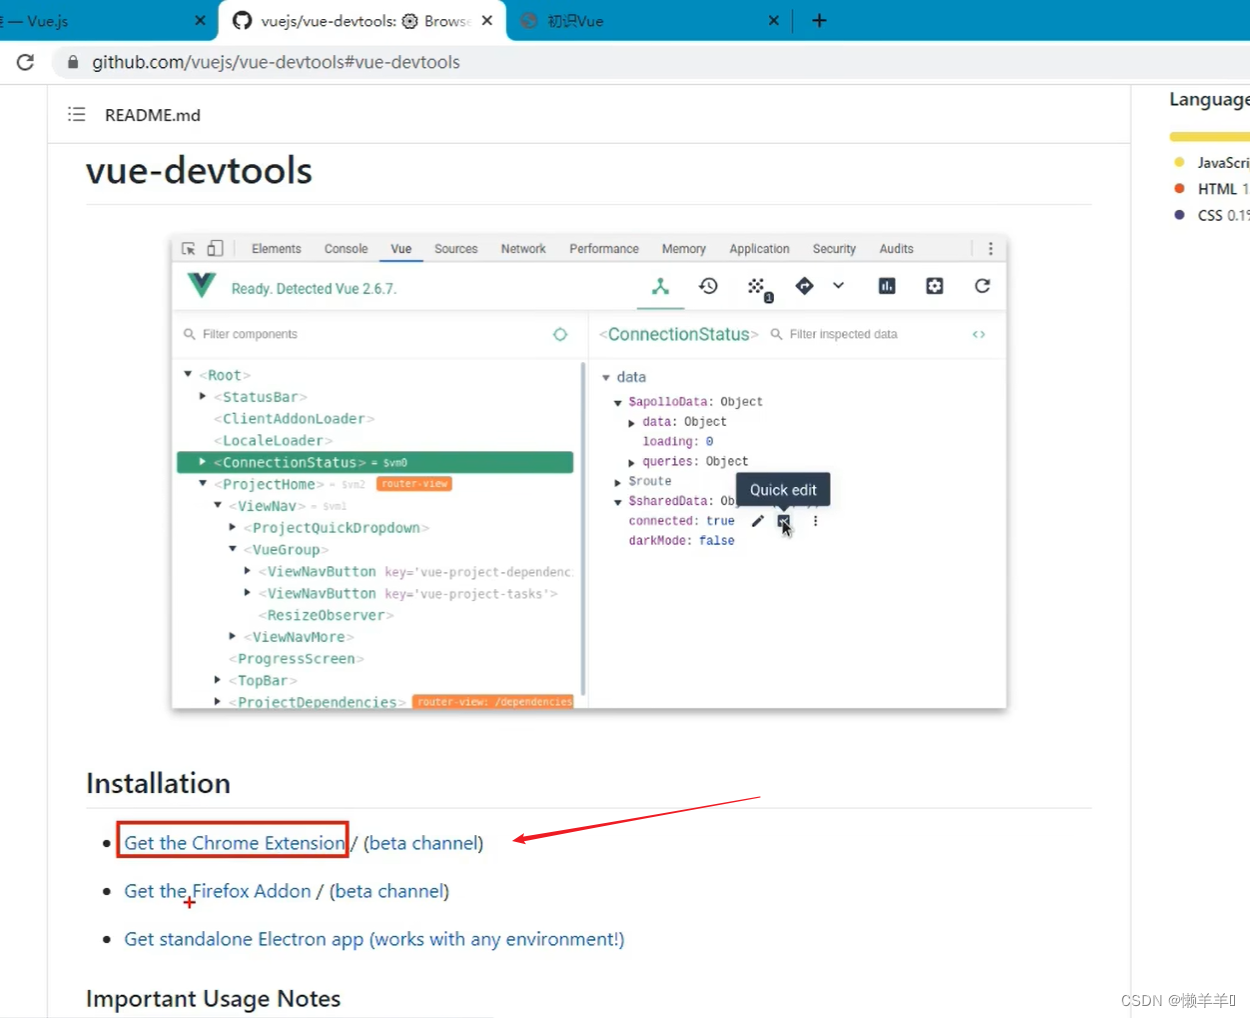Open the more options dots beside connected
The image size is (1250, 1018).
pos(815,521)
